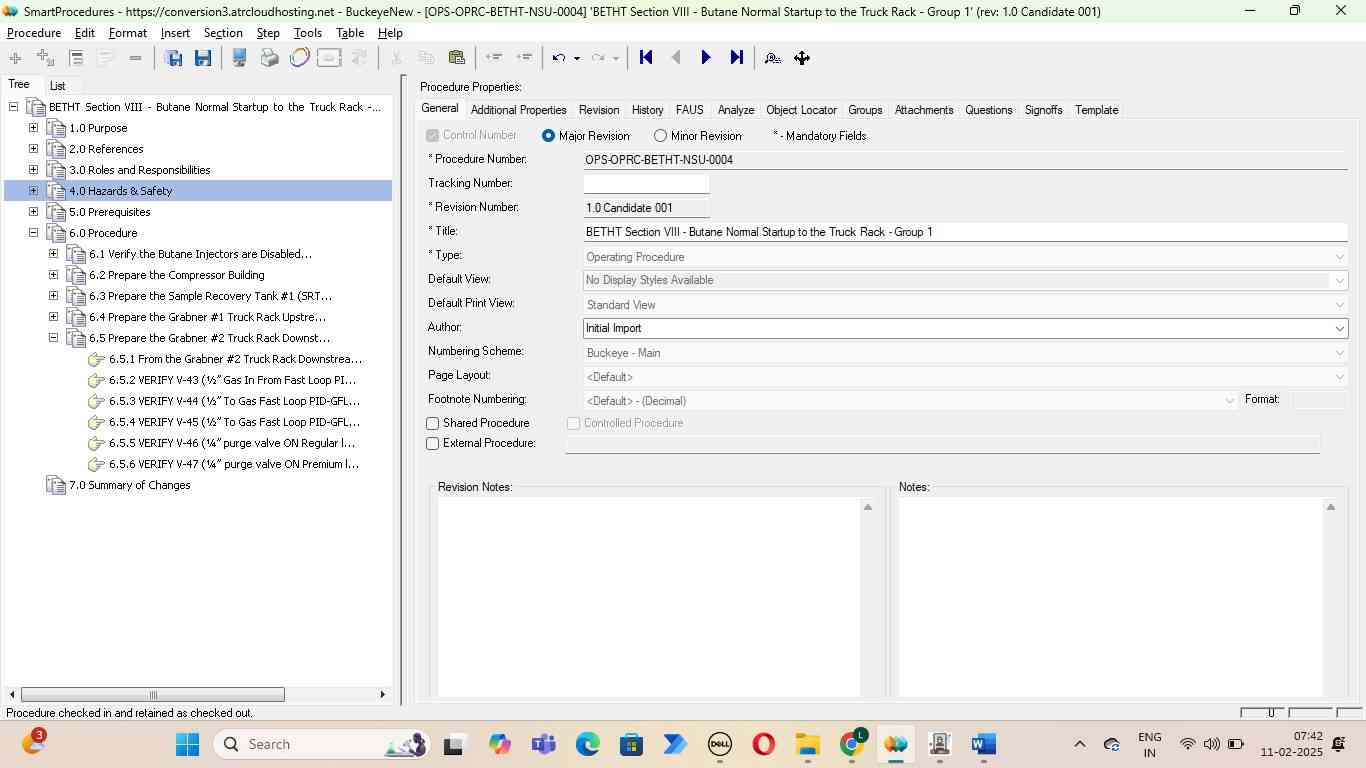The height and width of the screenshot is (768, 1366).
Task: Click the outdent arrow toolbar icon
Action: [493, 58]
